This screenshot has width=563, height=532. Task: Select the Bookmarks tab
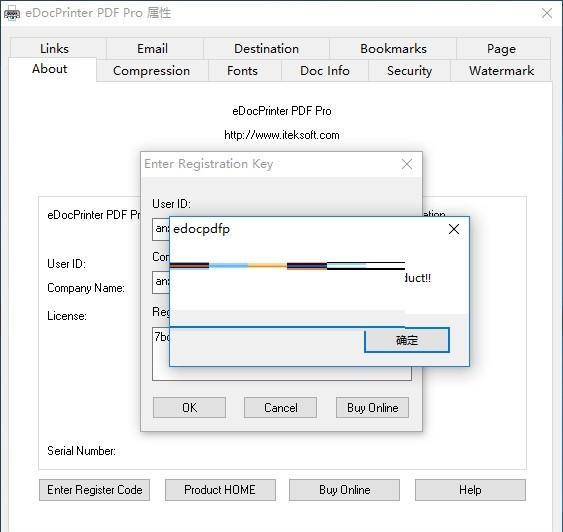tap(393, 48)
